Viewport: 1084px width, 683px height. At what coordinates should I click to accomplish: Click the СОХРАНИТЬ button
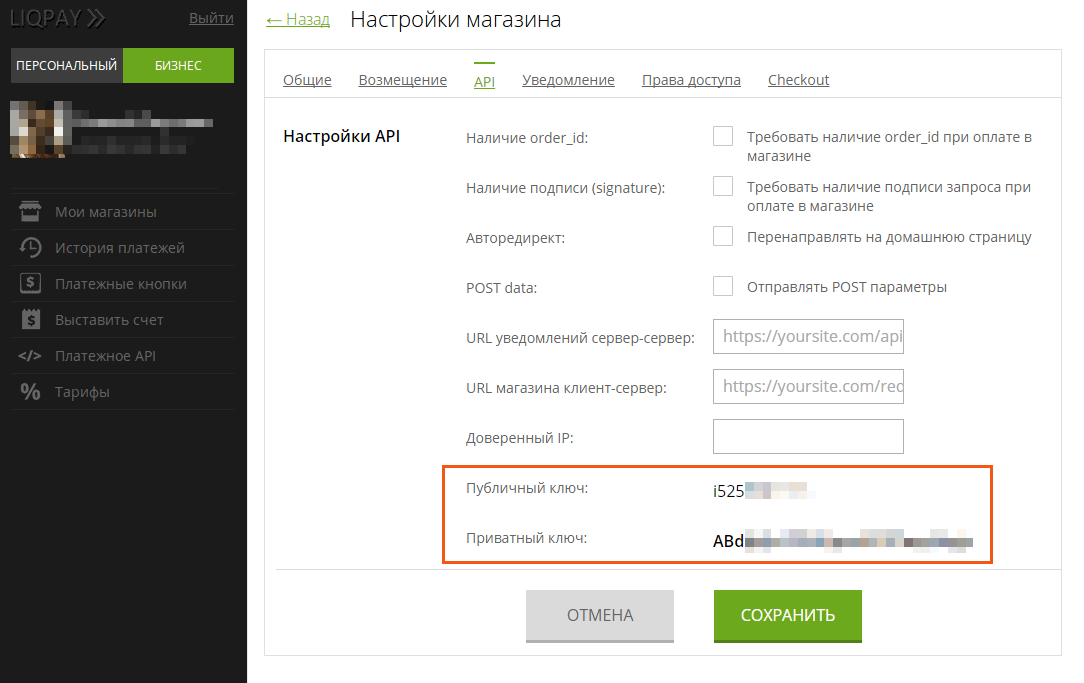pyautogui.click(x=788, y=615)
